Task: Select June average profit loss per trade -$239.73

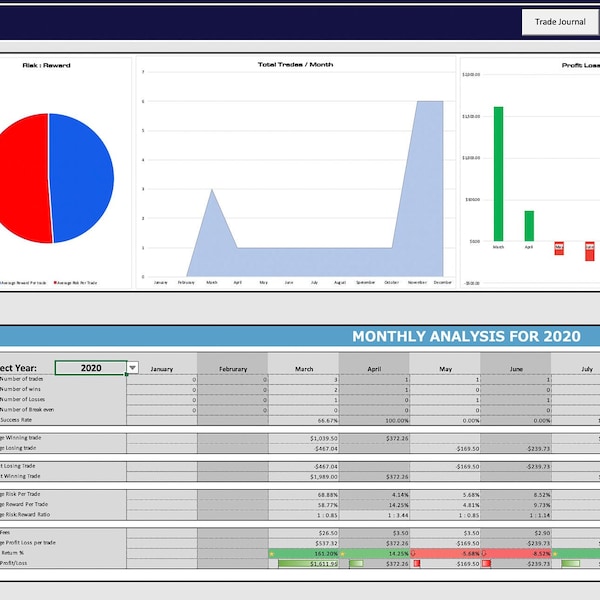Action: pyautogui.click(x=516, y=543)
